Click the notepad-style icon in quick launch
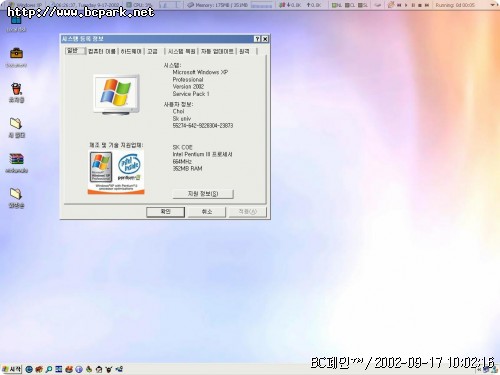Viewport: 500px width, 375px height. tap(99, 369)
